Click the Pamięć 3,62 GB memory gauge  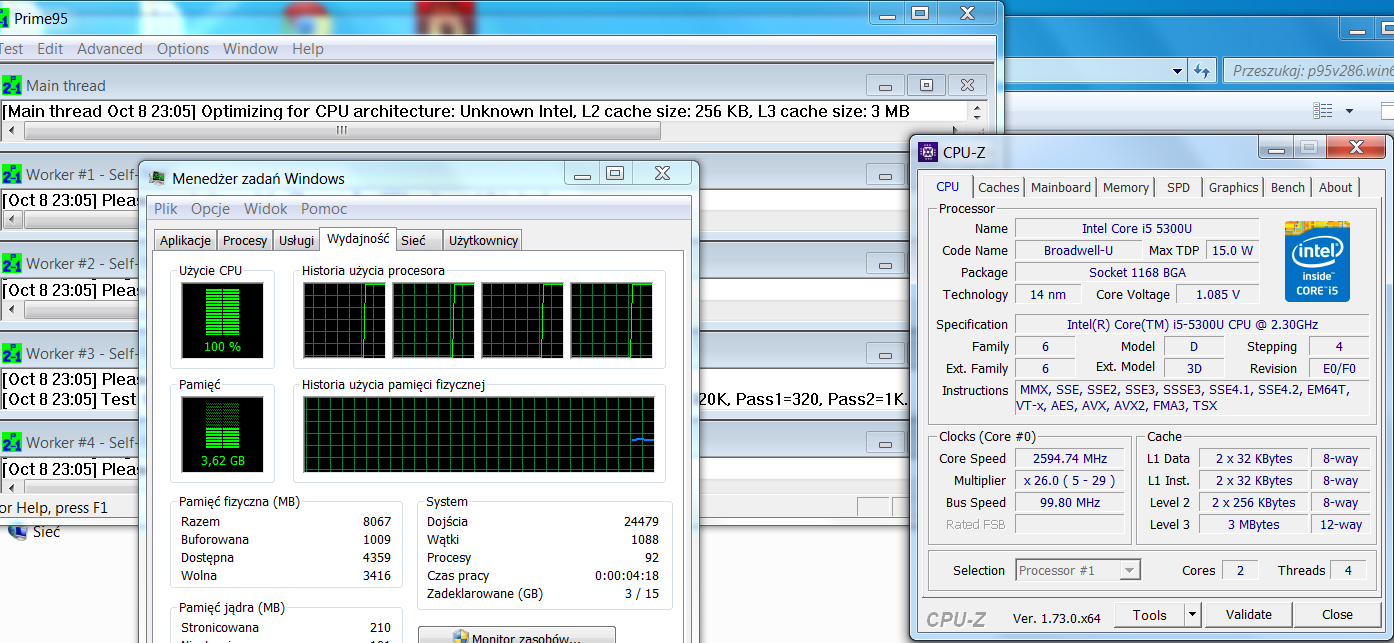222,434
